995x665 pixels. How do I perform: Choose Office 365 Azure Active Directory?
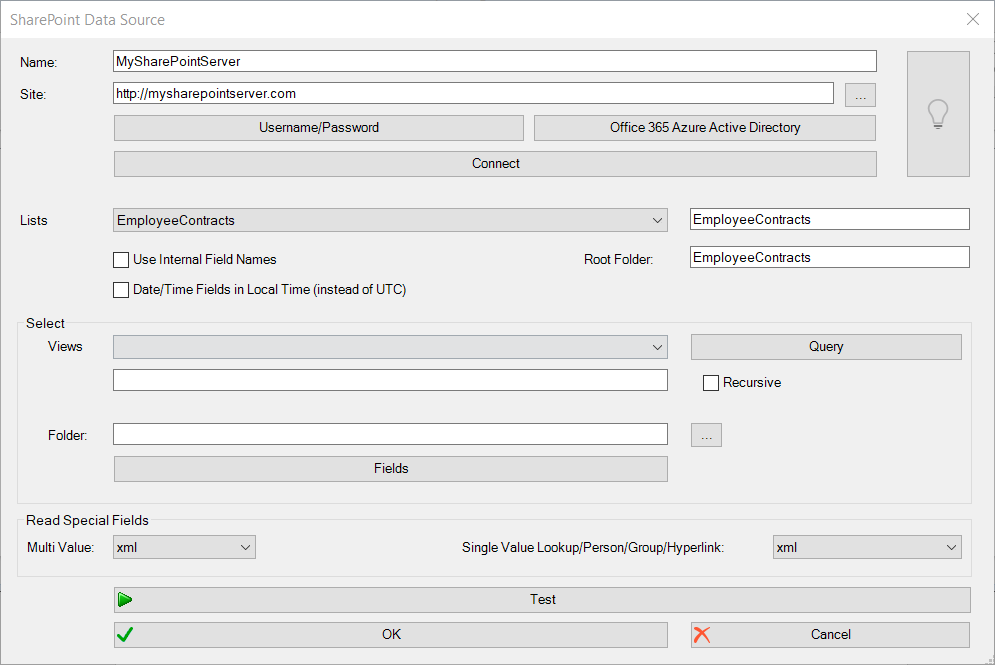tap(705, 128)
